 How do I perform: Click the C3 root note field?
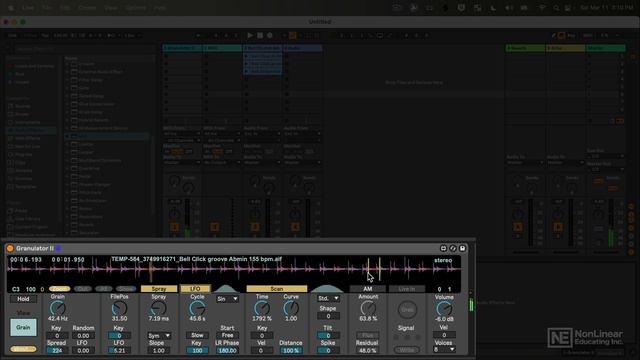pyautogui.click(x=16, y=289)
